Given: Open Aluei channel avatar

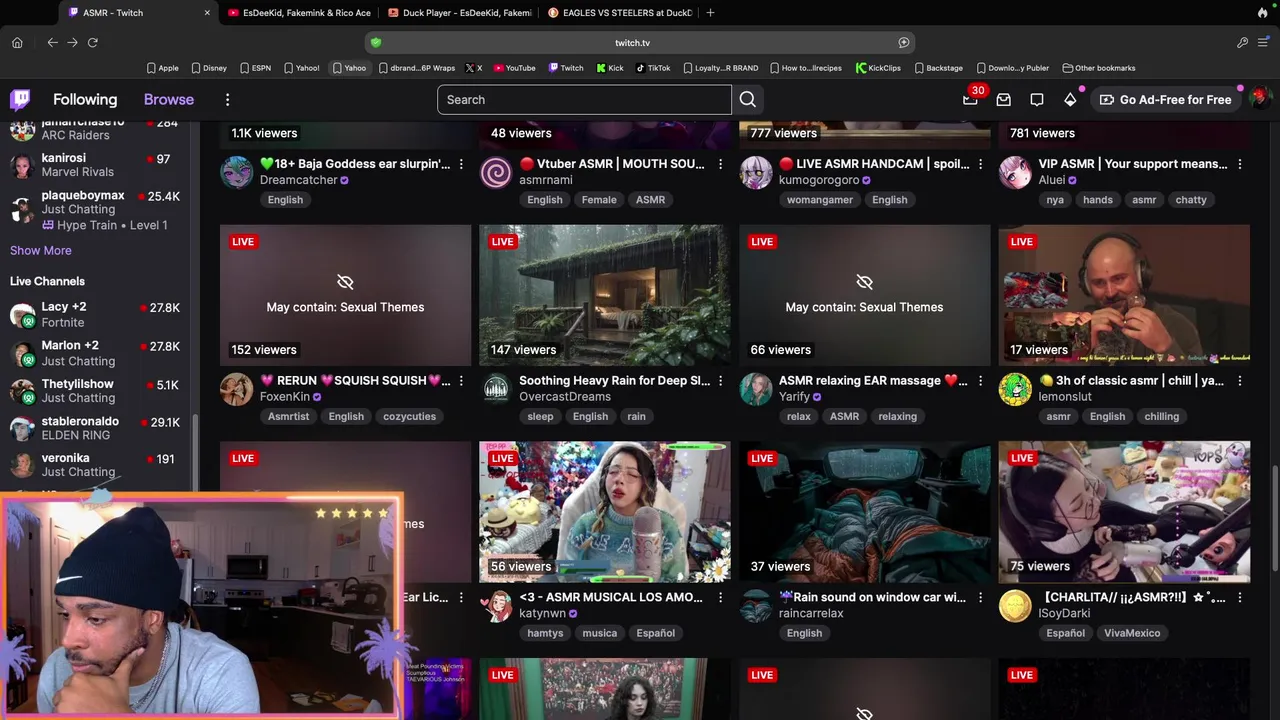Looking at the screenshot, I should (1015, 172).
